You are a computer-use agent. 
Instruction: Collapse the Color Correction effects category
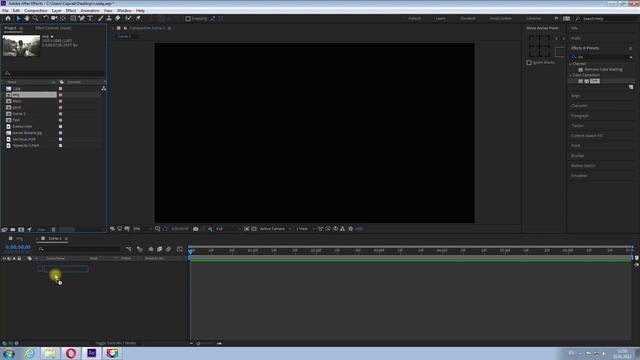coord(571,75)
